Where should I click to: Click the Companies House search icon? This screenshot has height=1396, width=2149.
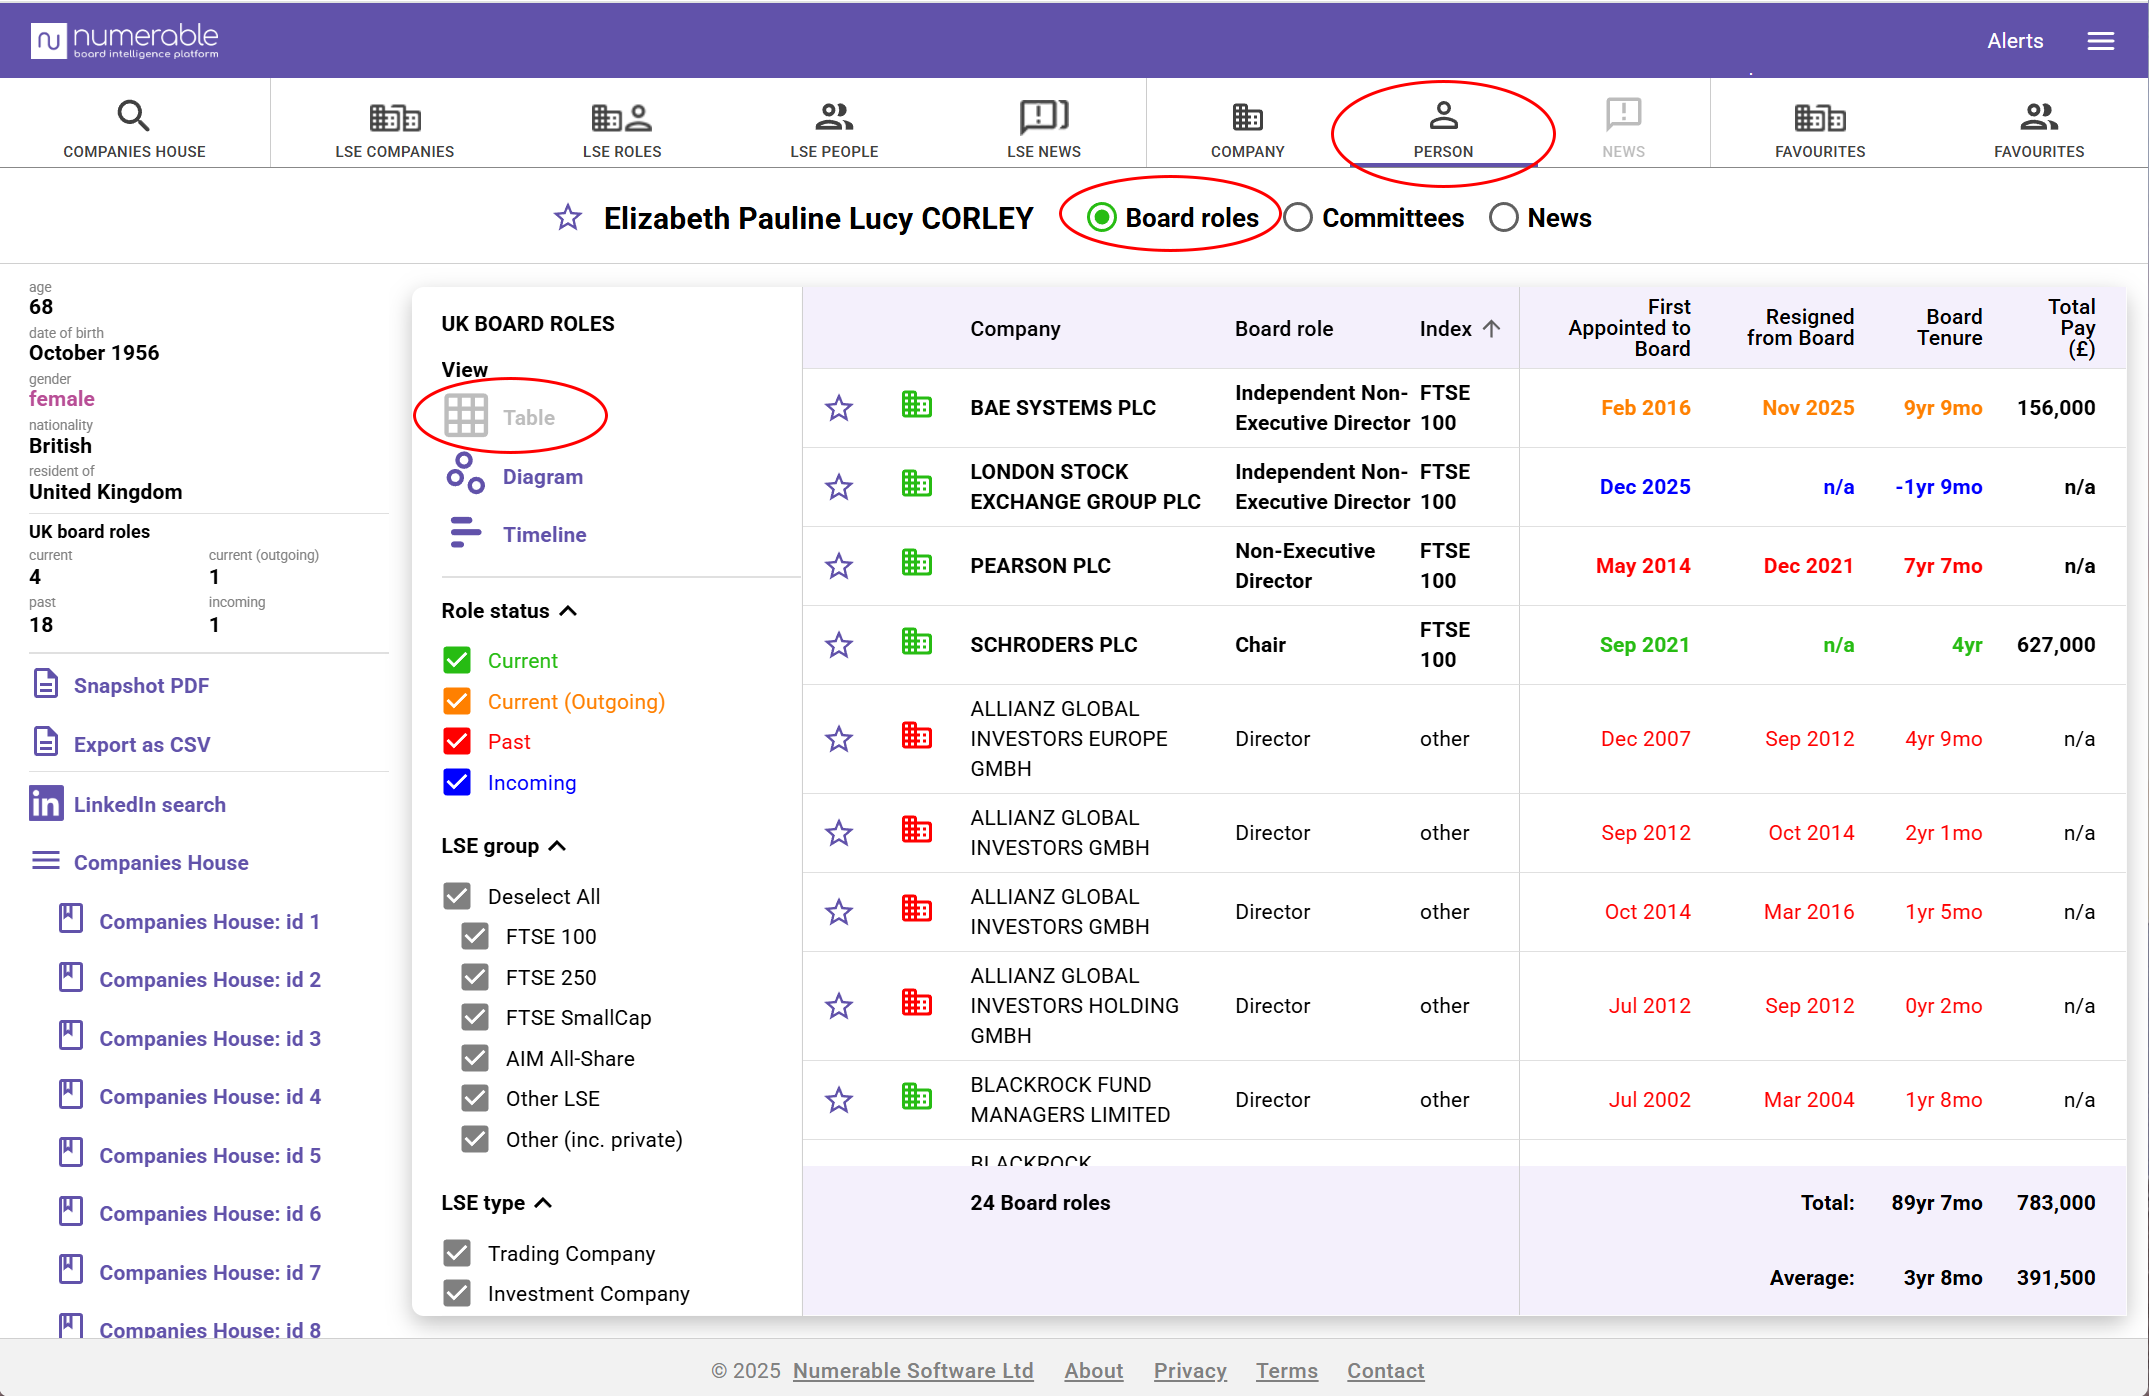(133, 116)
